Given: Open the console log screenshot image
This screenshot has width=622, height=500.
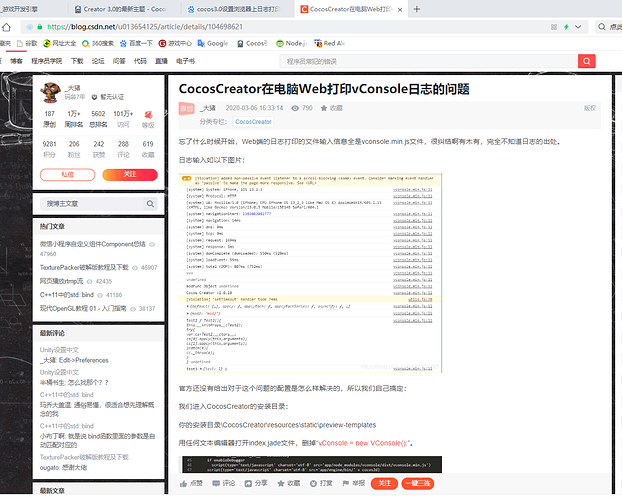Looking at the screenshot, I should click(310, 273).
